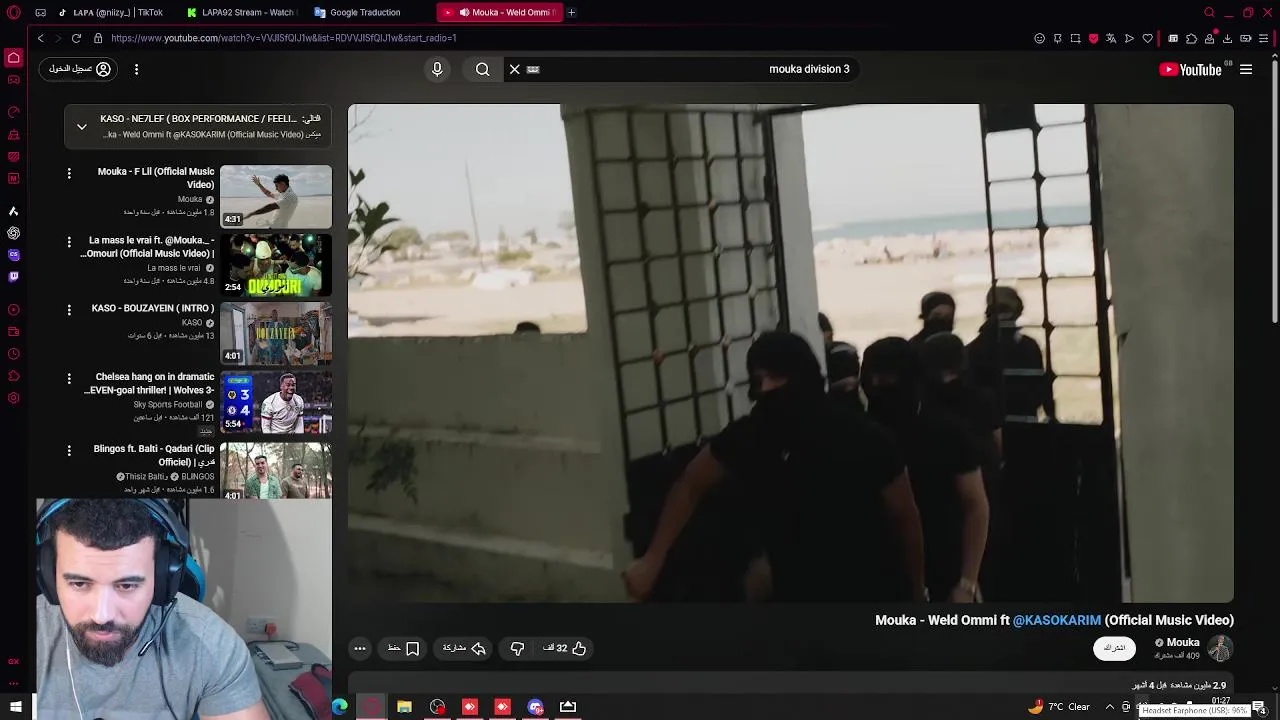The height and width of the screenshot is (720, 1280).
Task: Click the 'KASO - BOUZAYEIN ( INTRO )' title
Action: (x=153, y=308)
